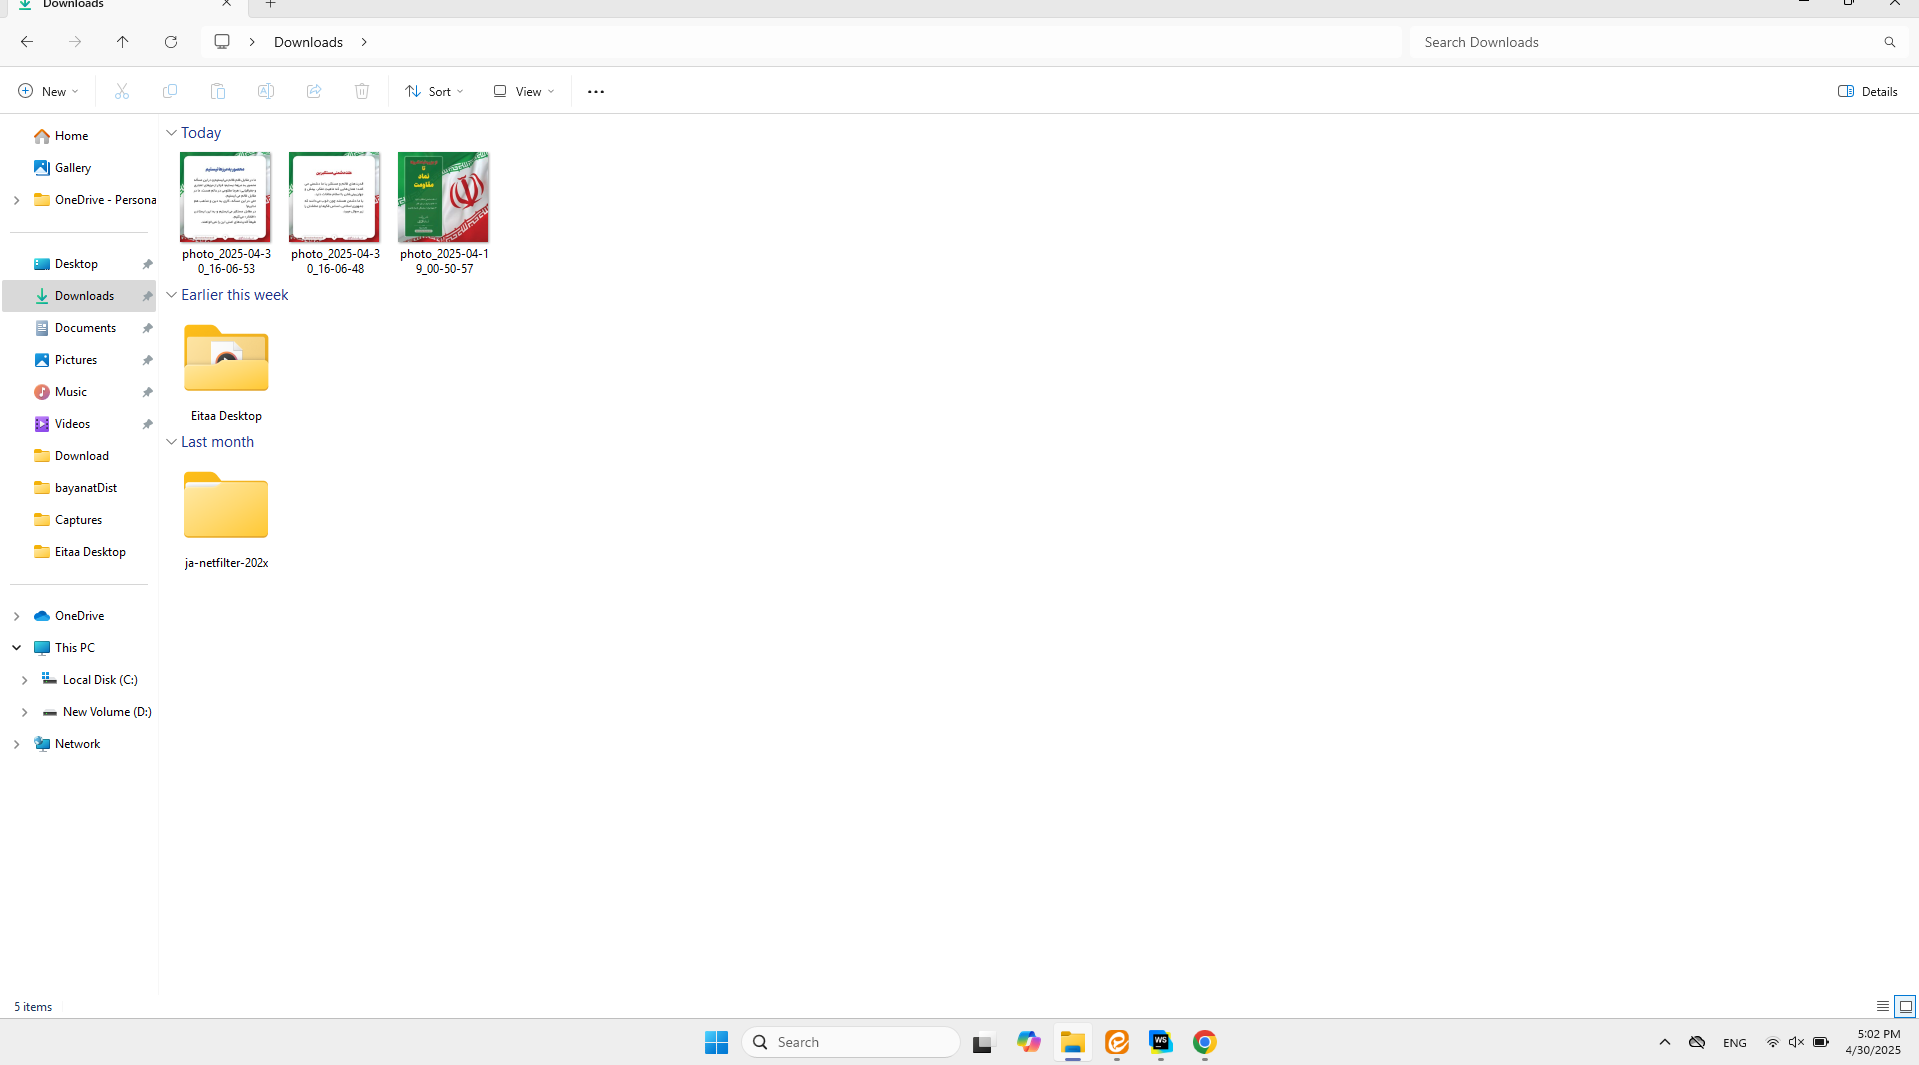This screenshot has width=1919, height=1065.
Task: Switch to large thumbnails view in status bar
Action: [1905, 1006]
